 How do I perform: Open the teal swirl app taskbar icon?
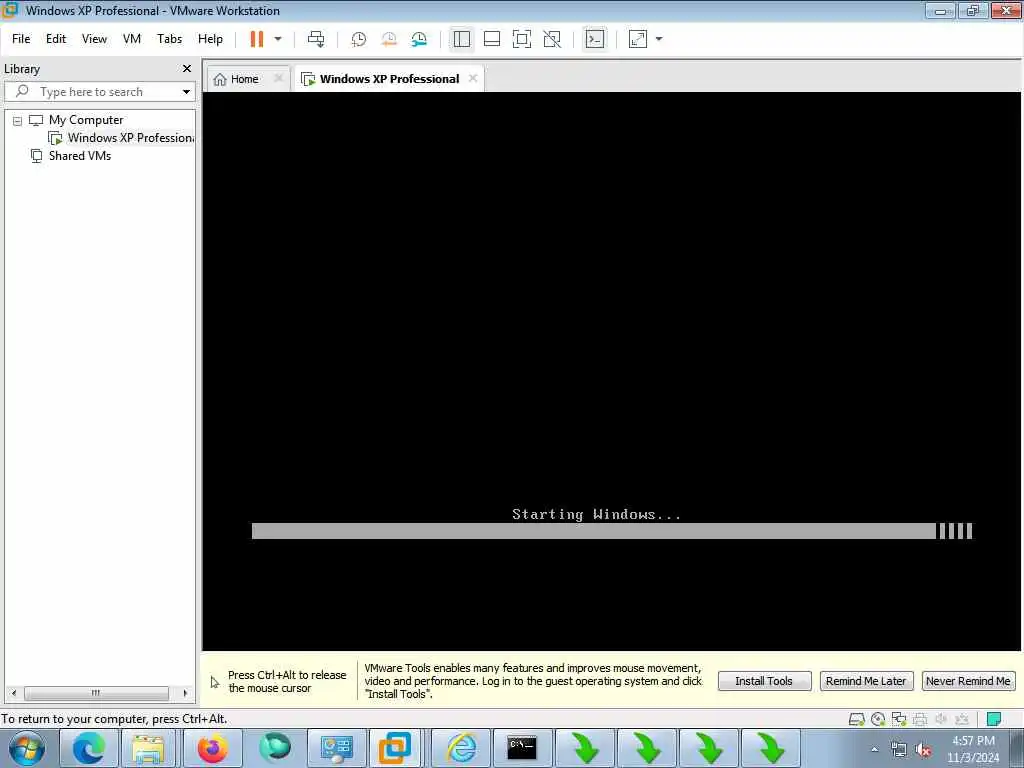[x=274, y=748]
